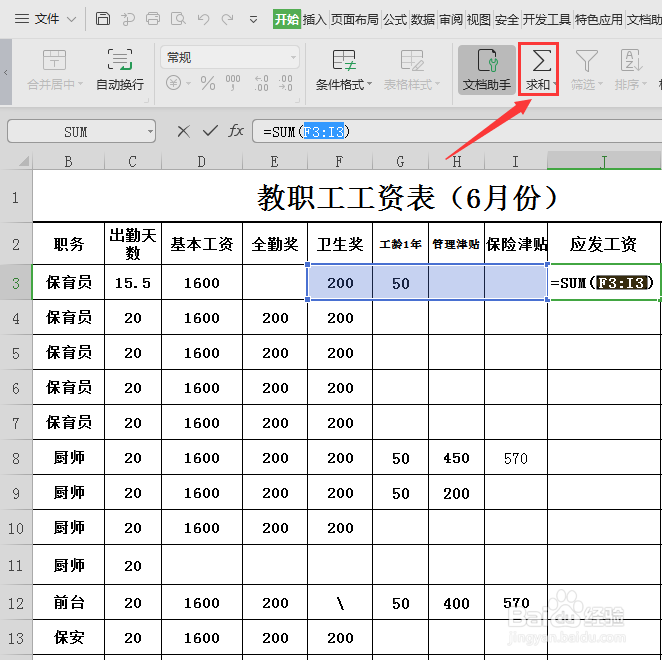662x660 pixels.
Task: Select column B header
Action: click(x=68, y=161)
